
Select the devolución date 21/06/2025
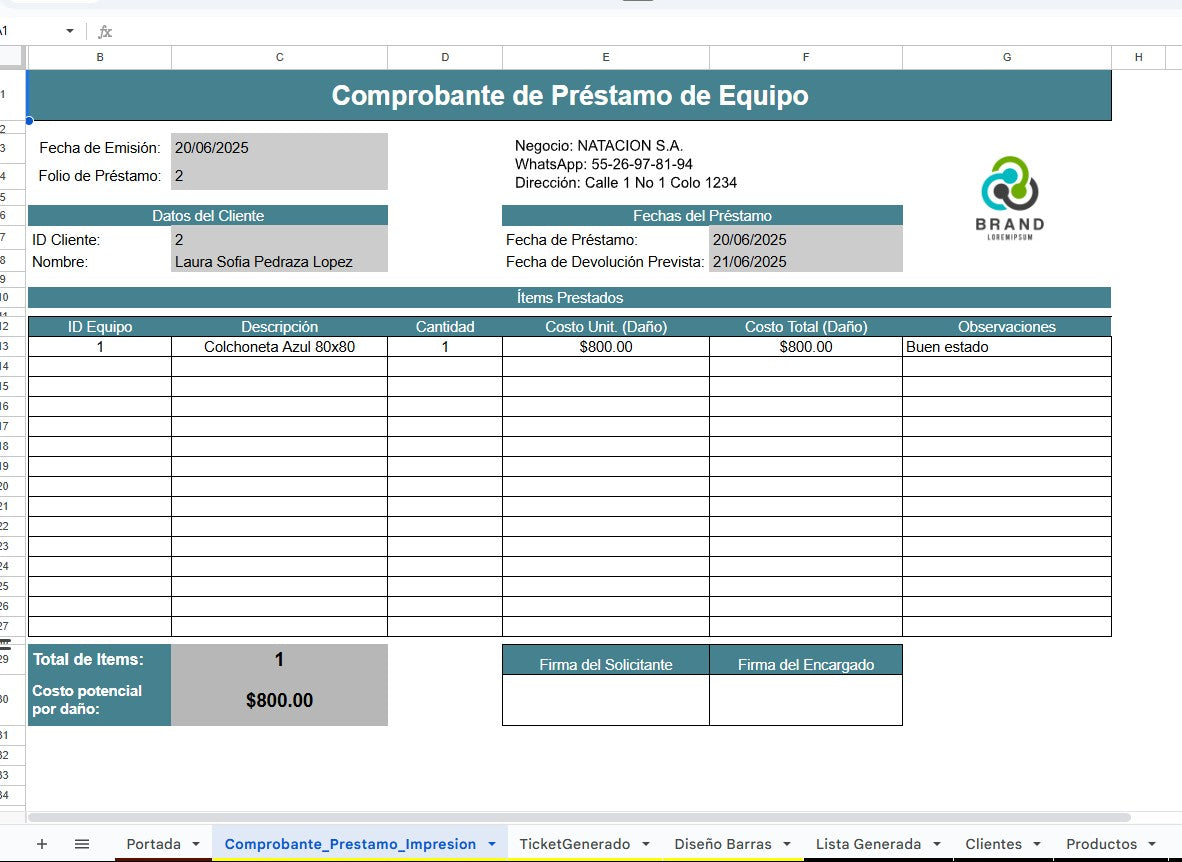pyautogui.click(x=806, y=262)
